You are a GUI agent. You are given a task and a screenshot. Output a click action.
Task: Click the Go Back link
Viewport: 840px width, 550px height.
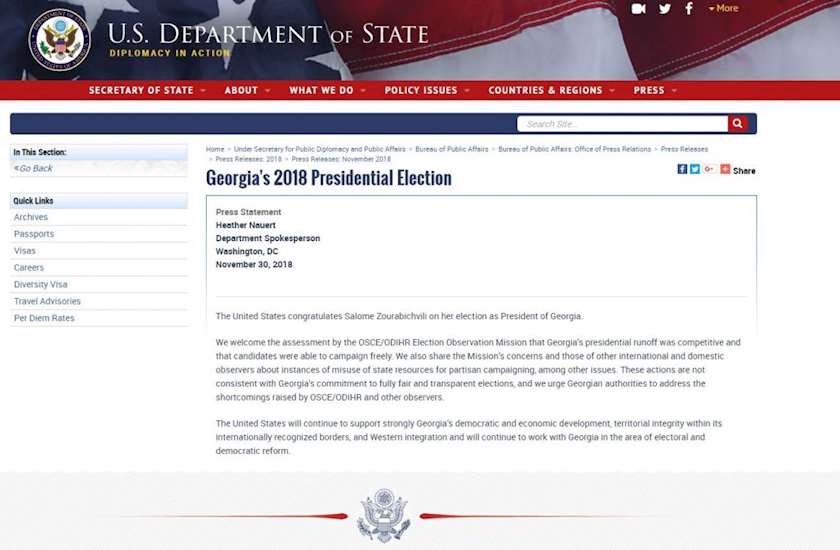(x=35, y=168)
